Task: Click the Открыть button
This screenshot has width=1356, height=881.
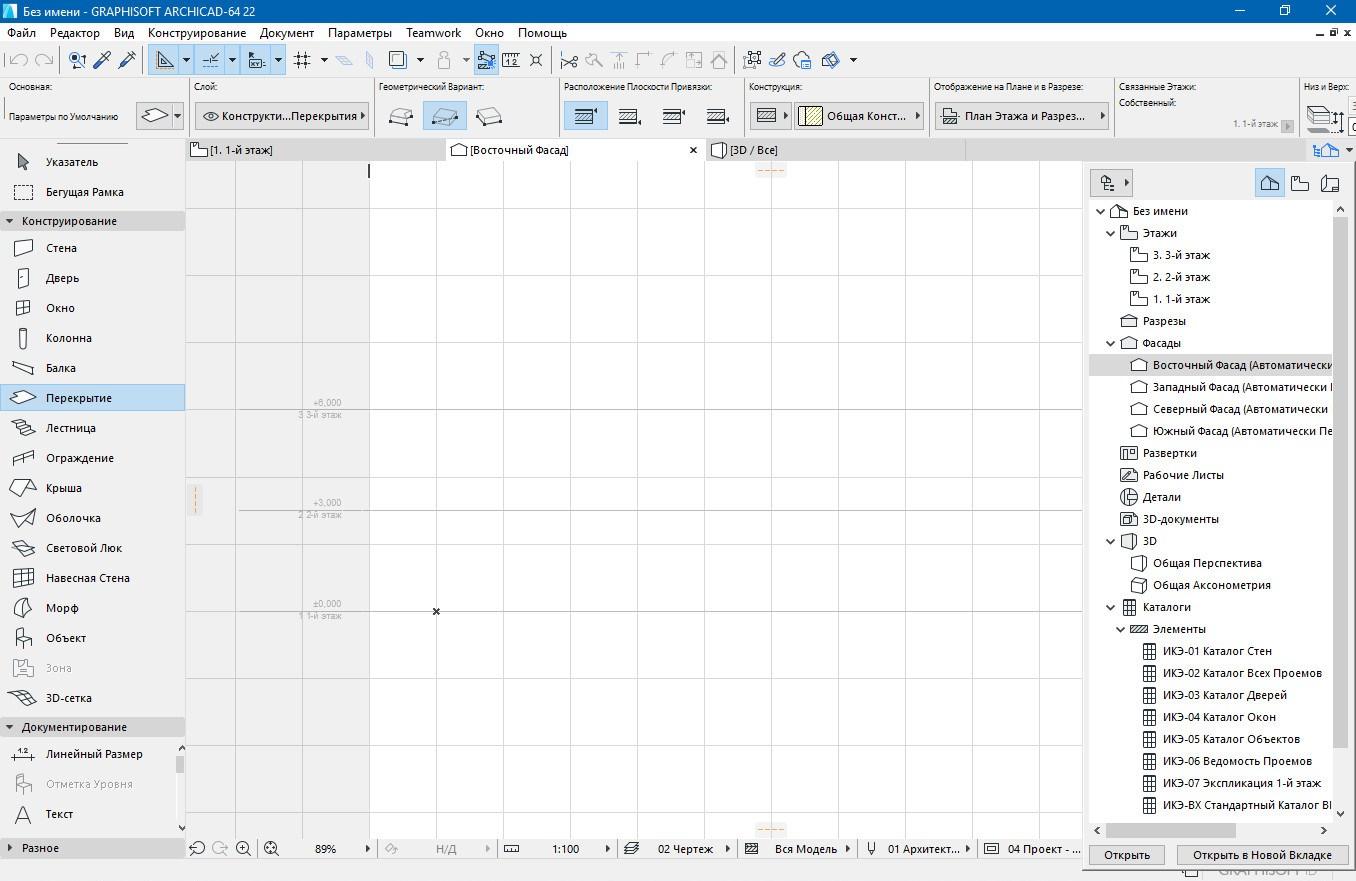Action: 1127,855
